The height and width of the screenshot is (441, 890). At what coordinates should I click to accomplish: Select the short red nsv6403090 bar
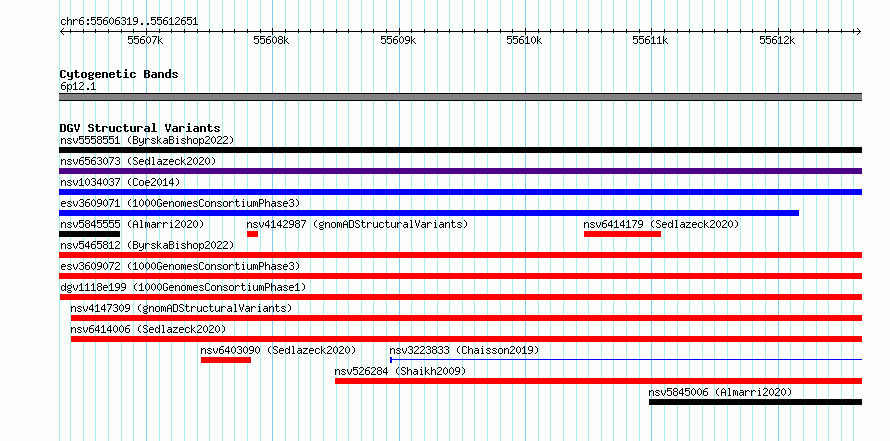tap(226, 360)
